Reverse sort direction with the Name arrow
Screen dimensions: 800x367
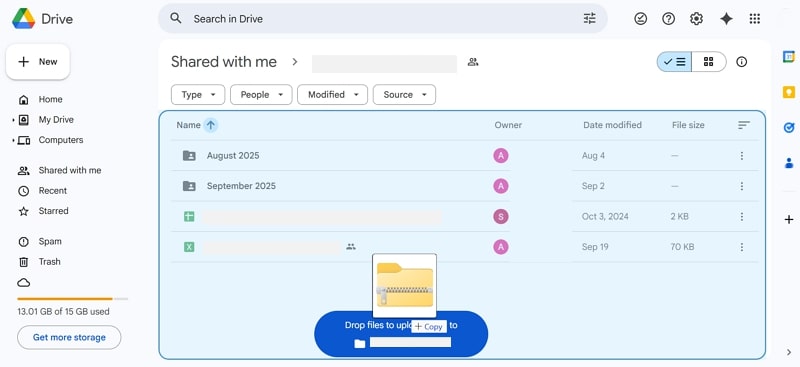(211, 125)
